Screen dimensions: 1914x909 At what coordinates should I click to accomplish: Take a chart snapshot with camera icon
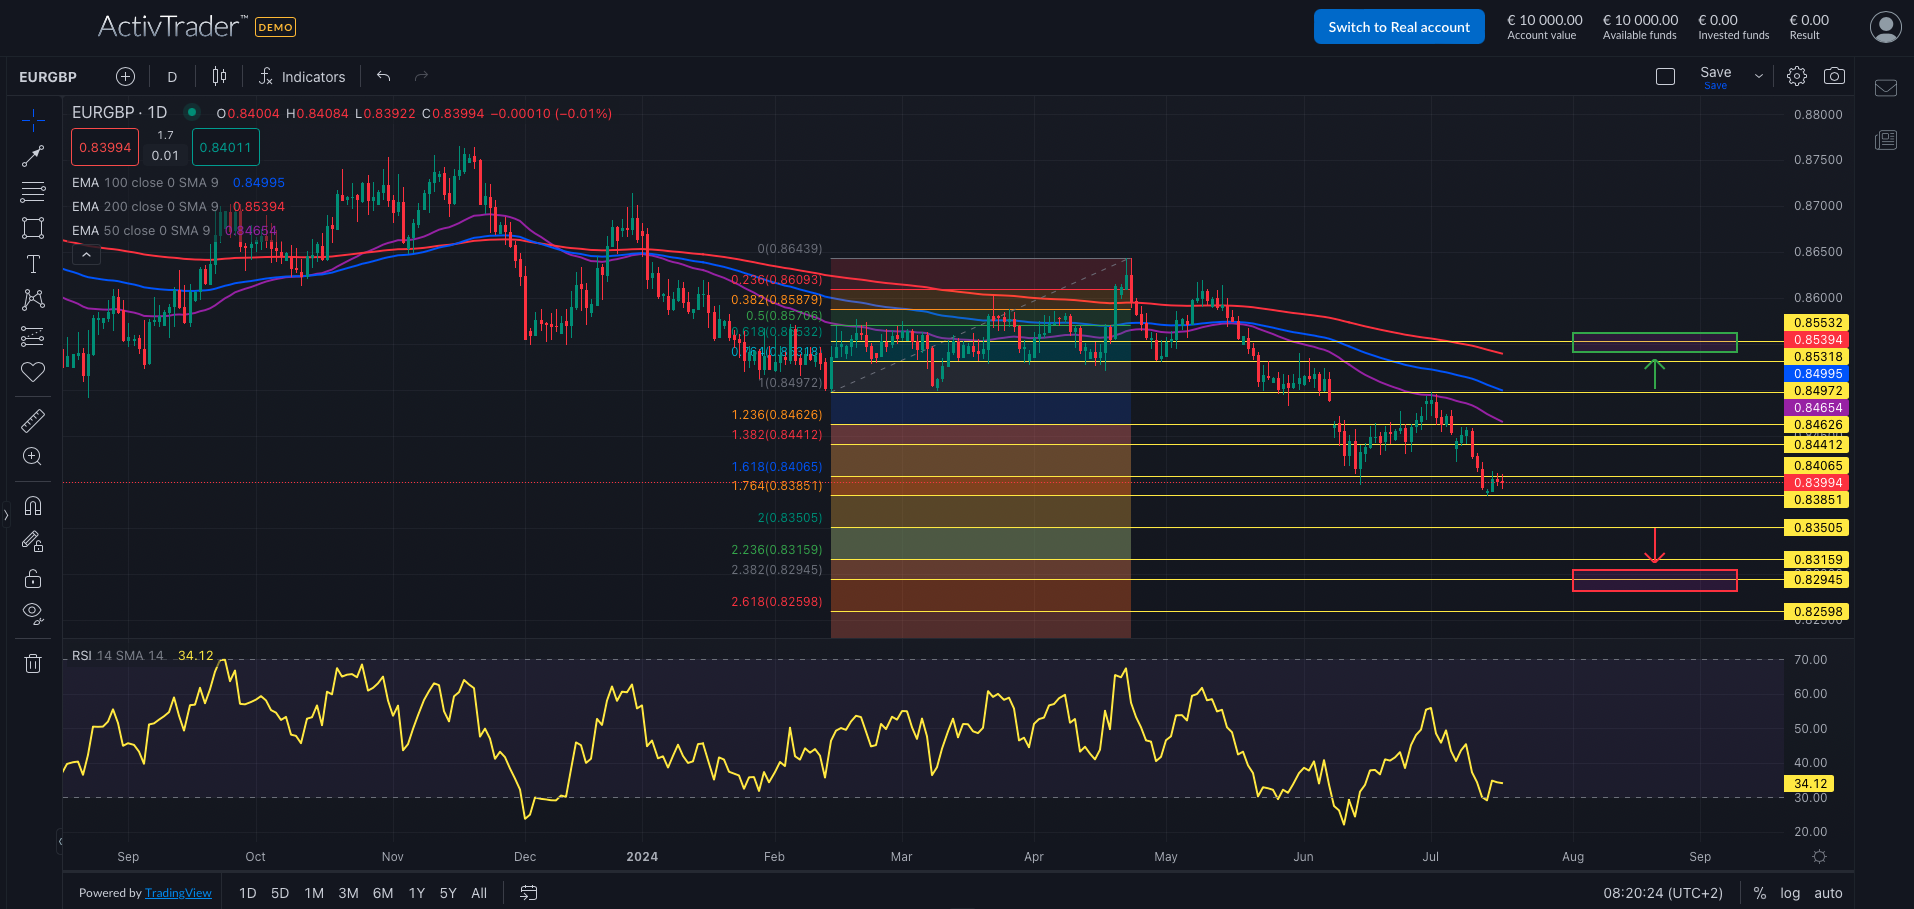(x=1834, y=75)
